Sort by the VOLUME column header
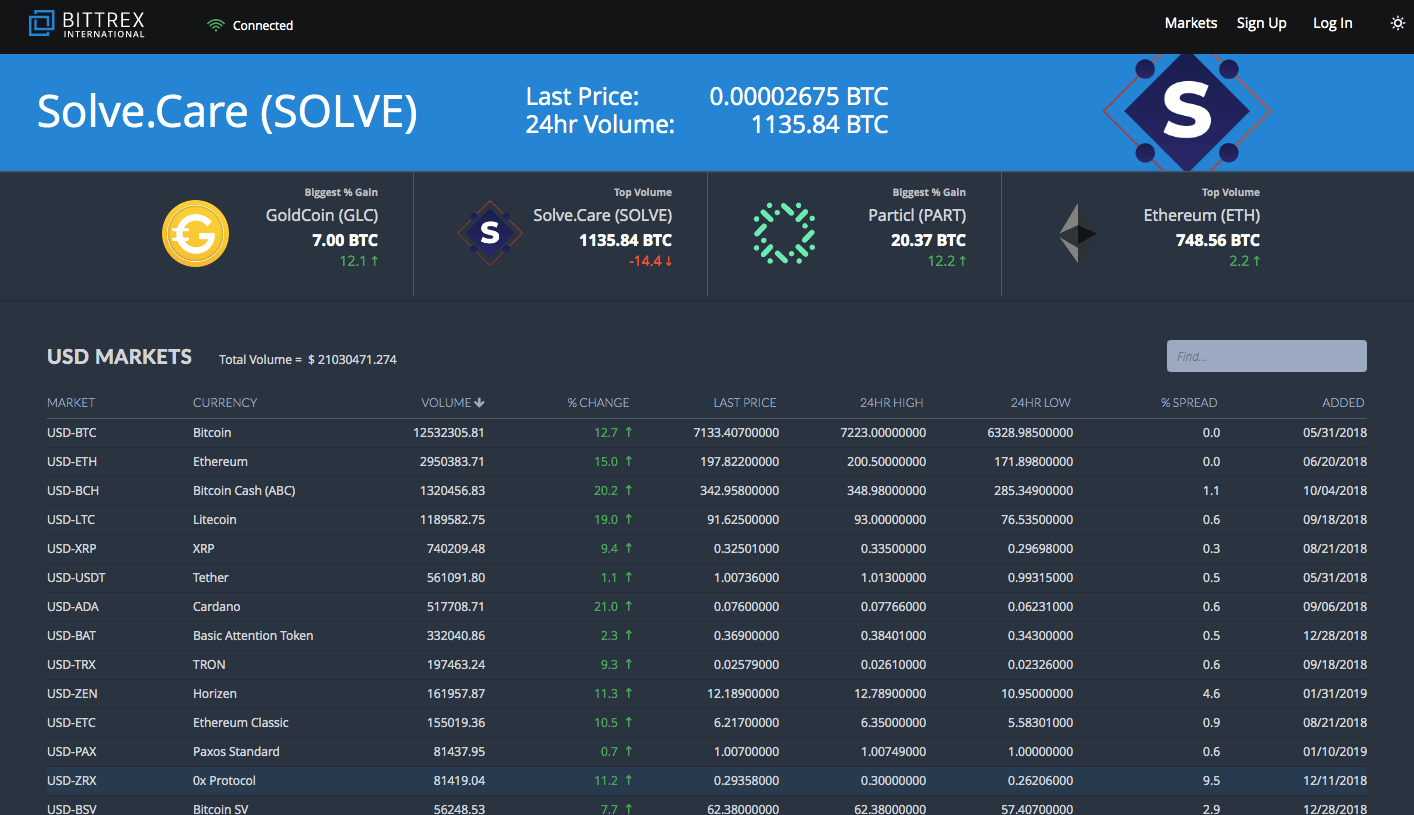 [x=446, y=402]
